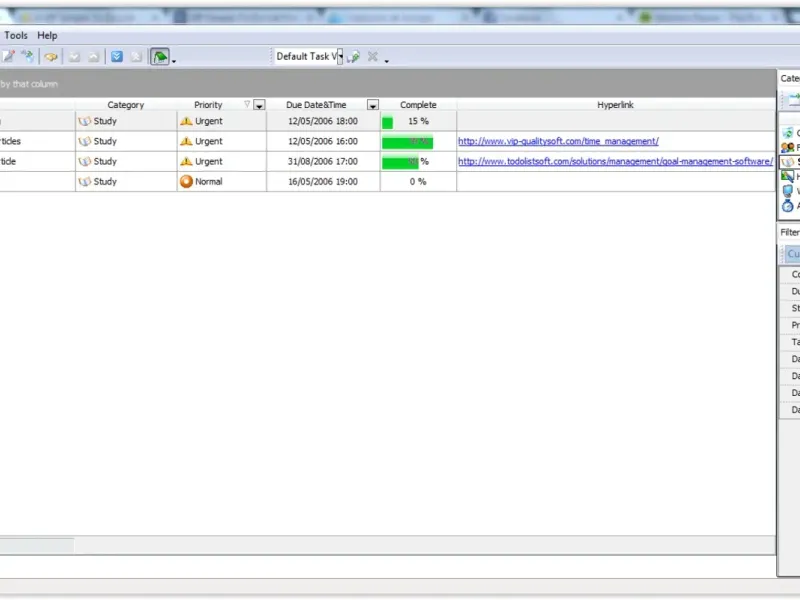The image size is (800, 600).
Task: Sort by the Category column header
Action: click(126, 105)
